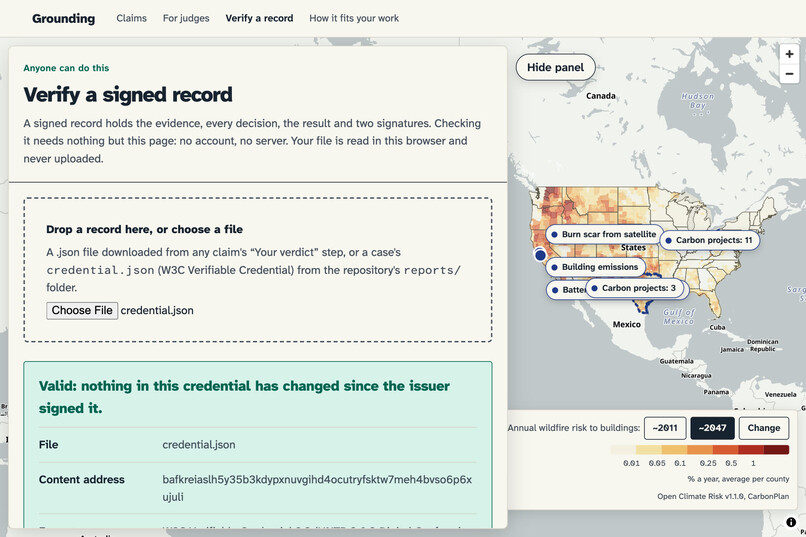Click credential.json value in the File row
806x537 pixels.
(x=199, y=445)
